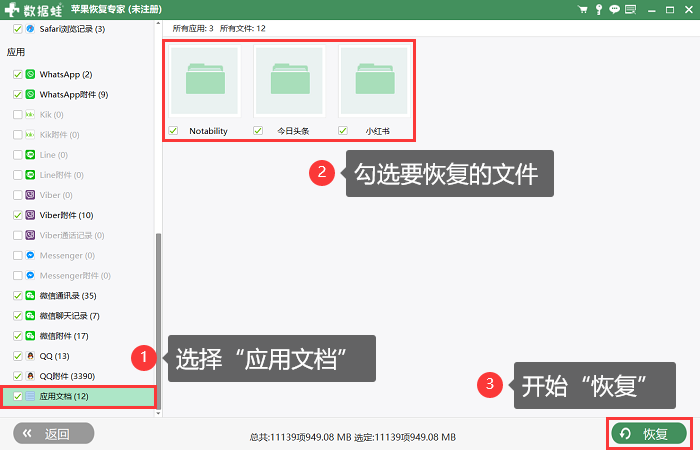Click the 微信聊天记录 (7) icon

(x=30, y=315)
